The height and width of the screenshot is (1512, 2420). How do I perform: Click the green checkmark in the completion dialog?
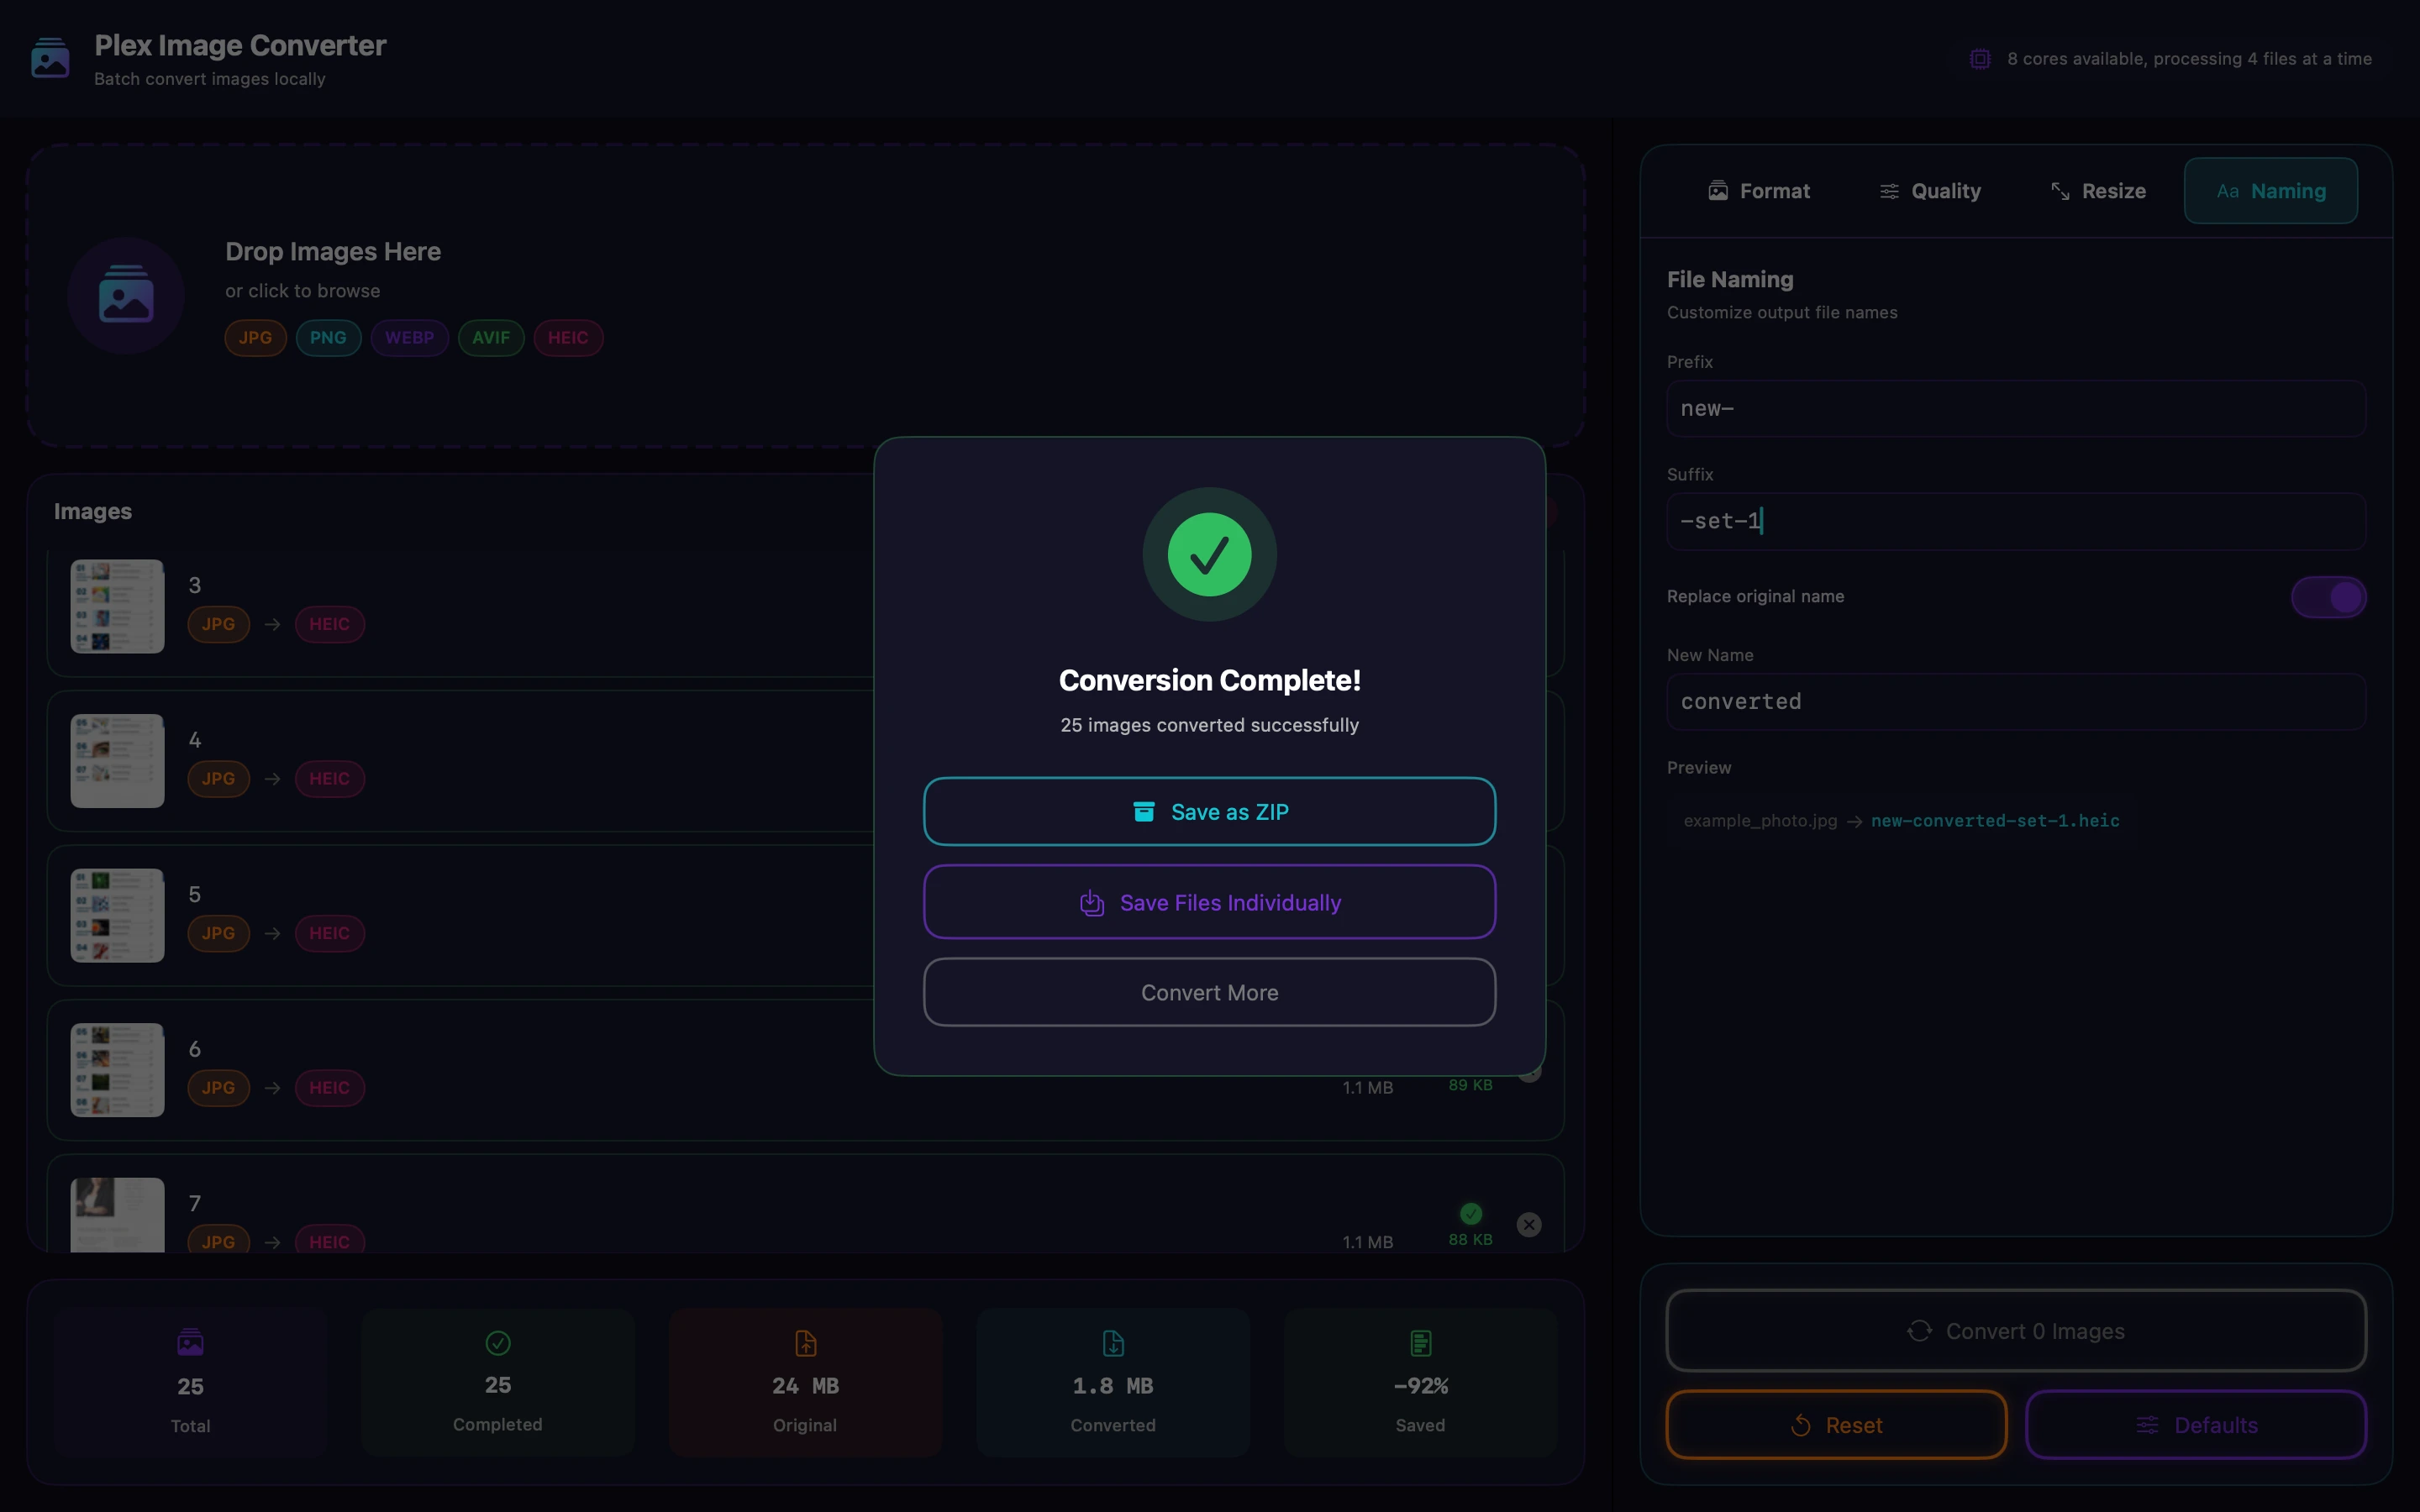(1209, 554)
